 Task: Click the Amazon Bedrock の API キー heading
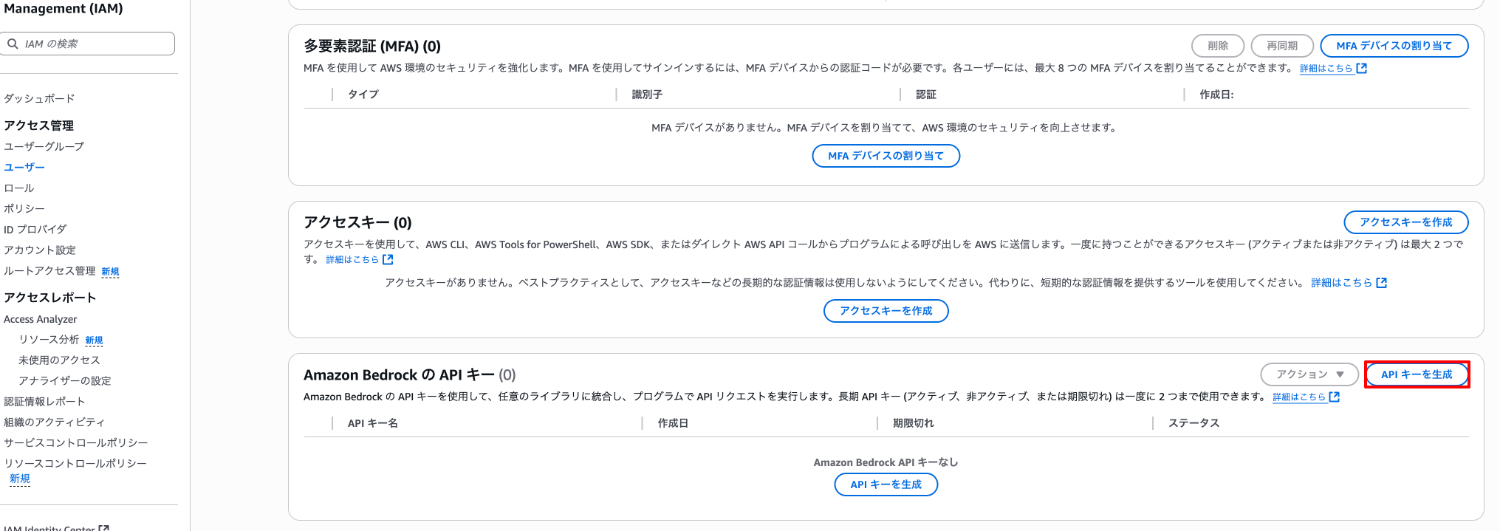(x=399, y=375)
